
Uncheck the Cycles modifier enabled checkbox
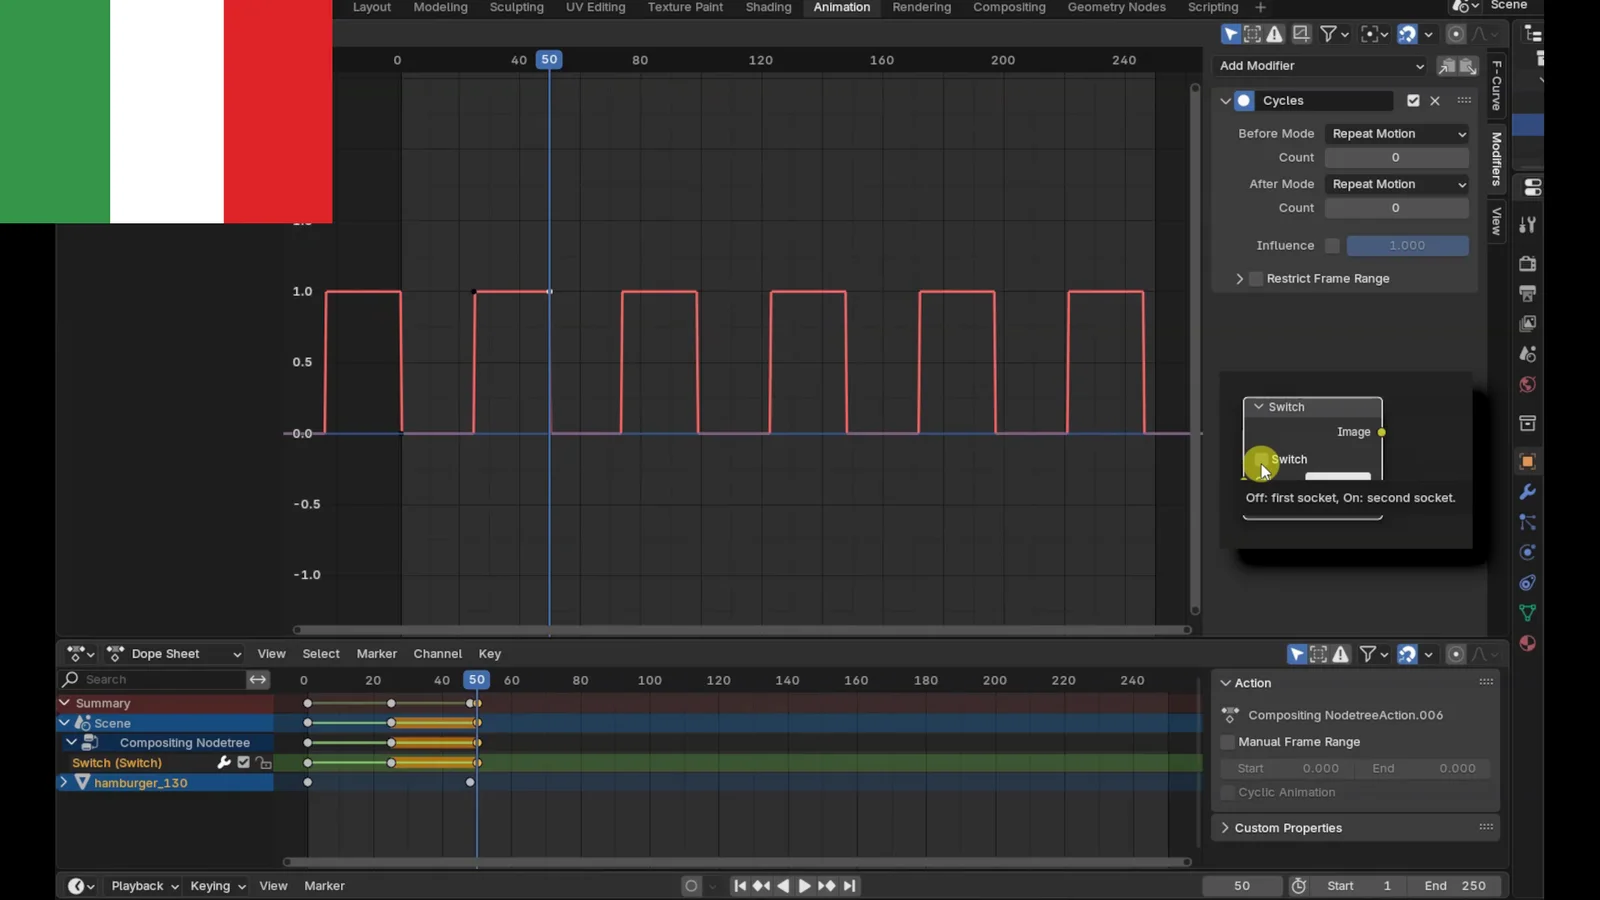pos(1413,101)
